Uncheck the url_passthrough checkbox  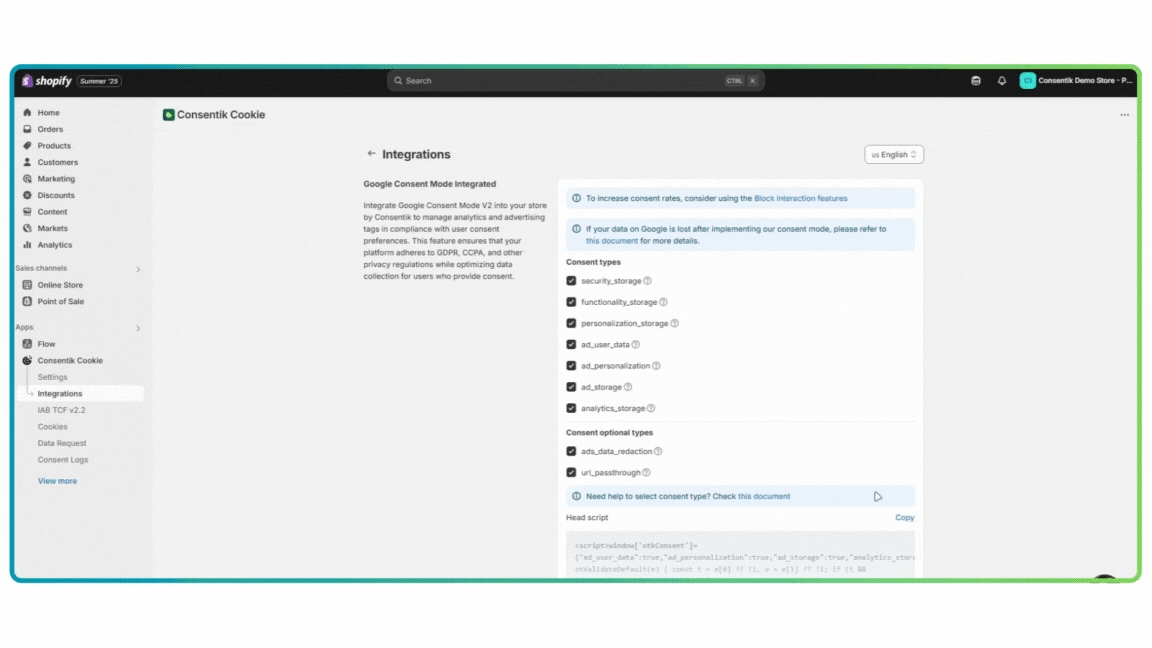tap(571, 472)
